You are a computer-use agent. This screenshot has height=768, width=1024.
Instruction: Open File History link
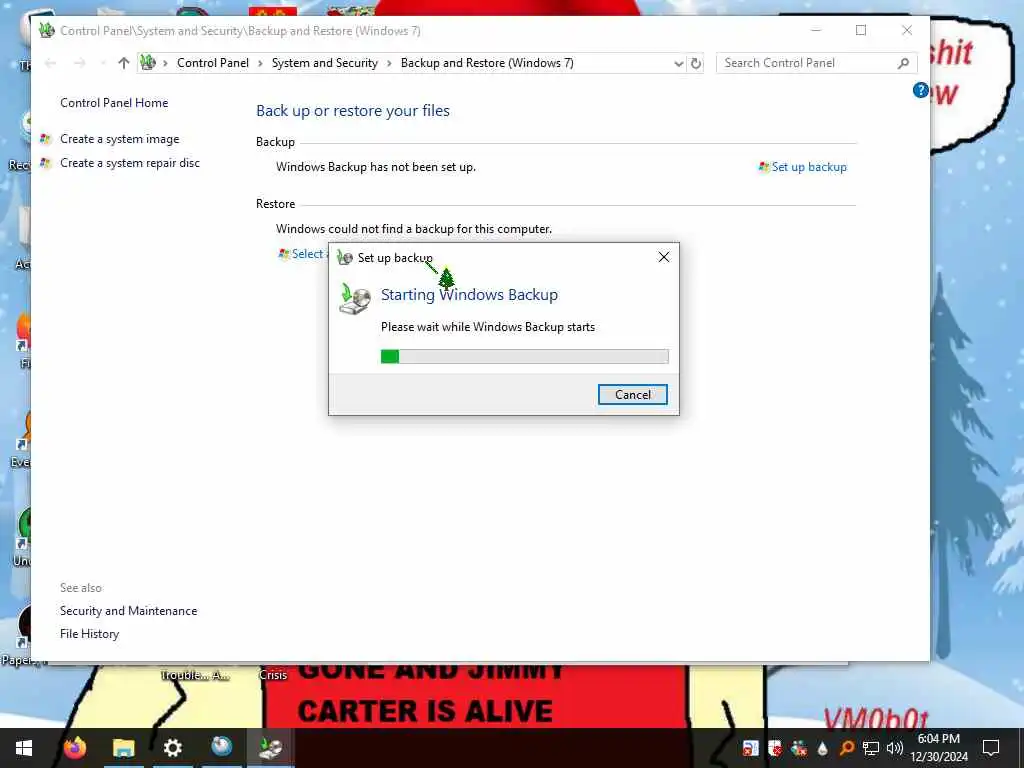coord(89,633)
